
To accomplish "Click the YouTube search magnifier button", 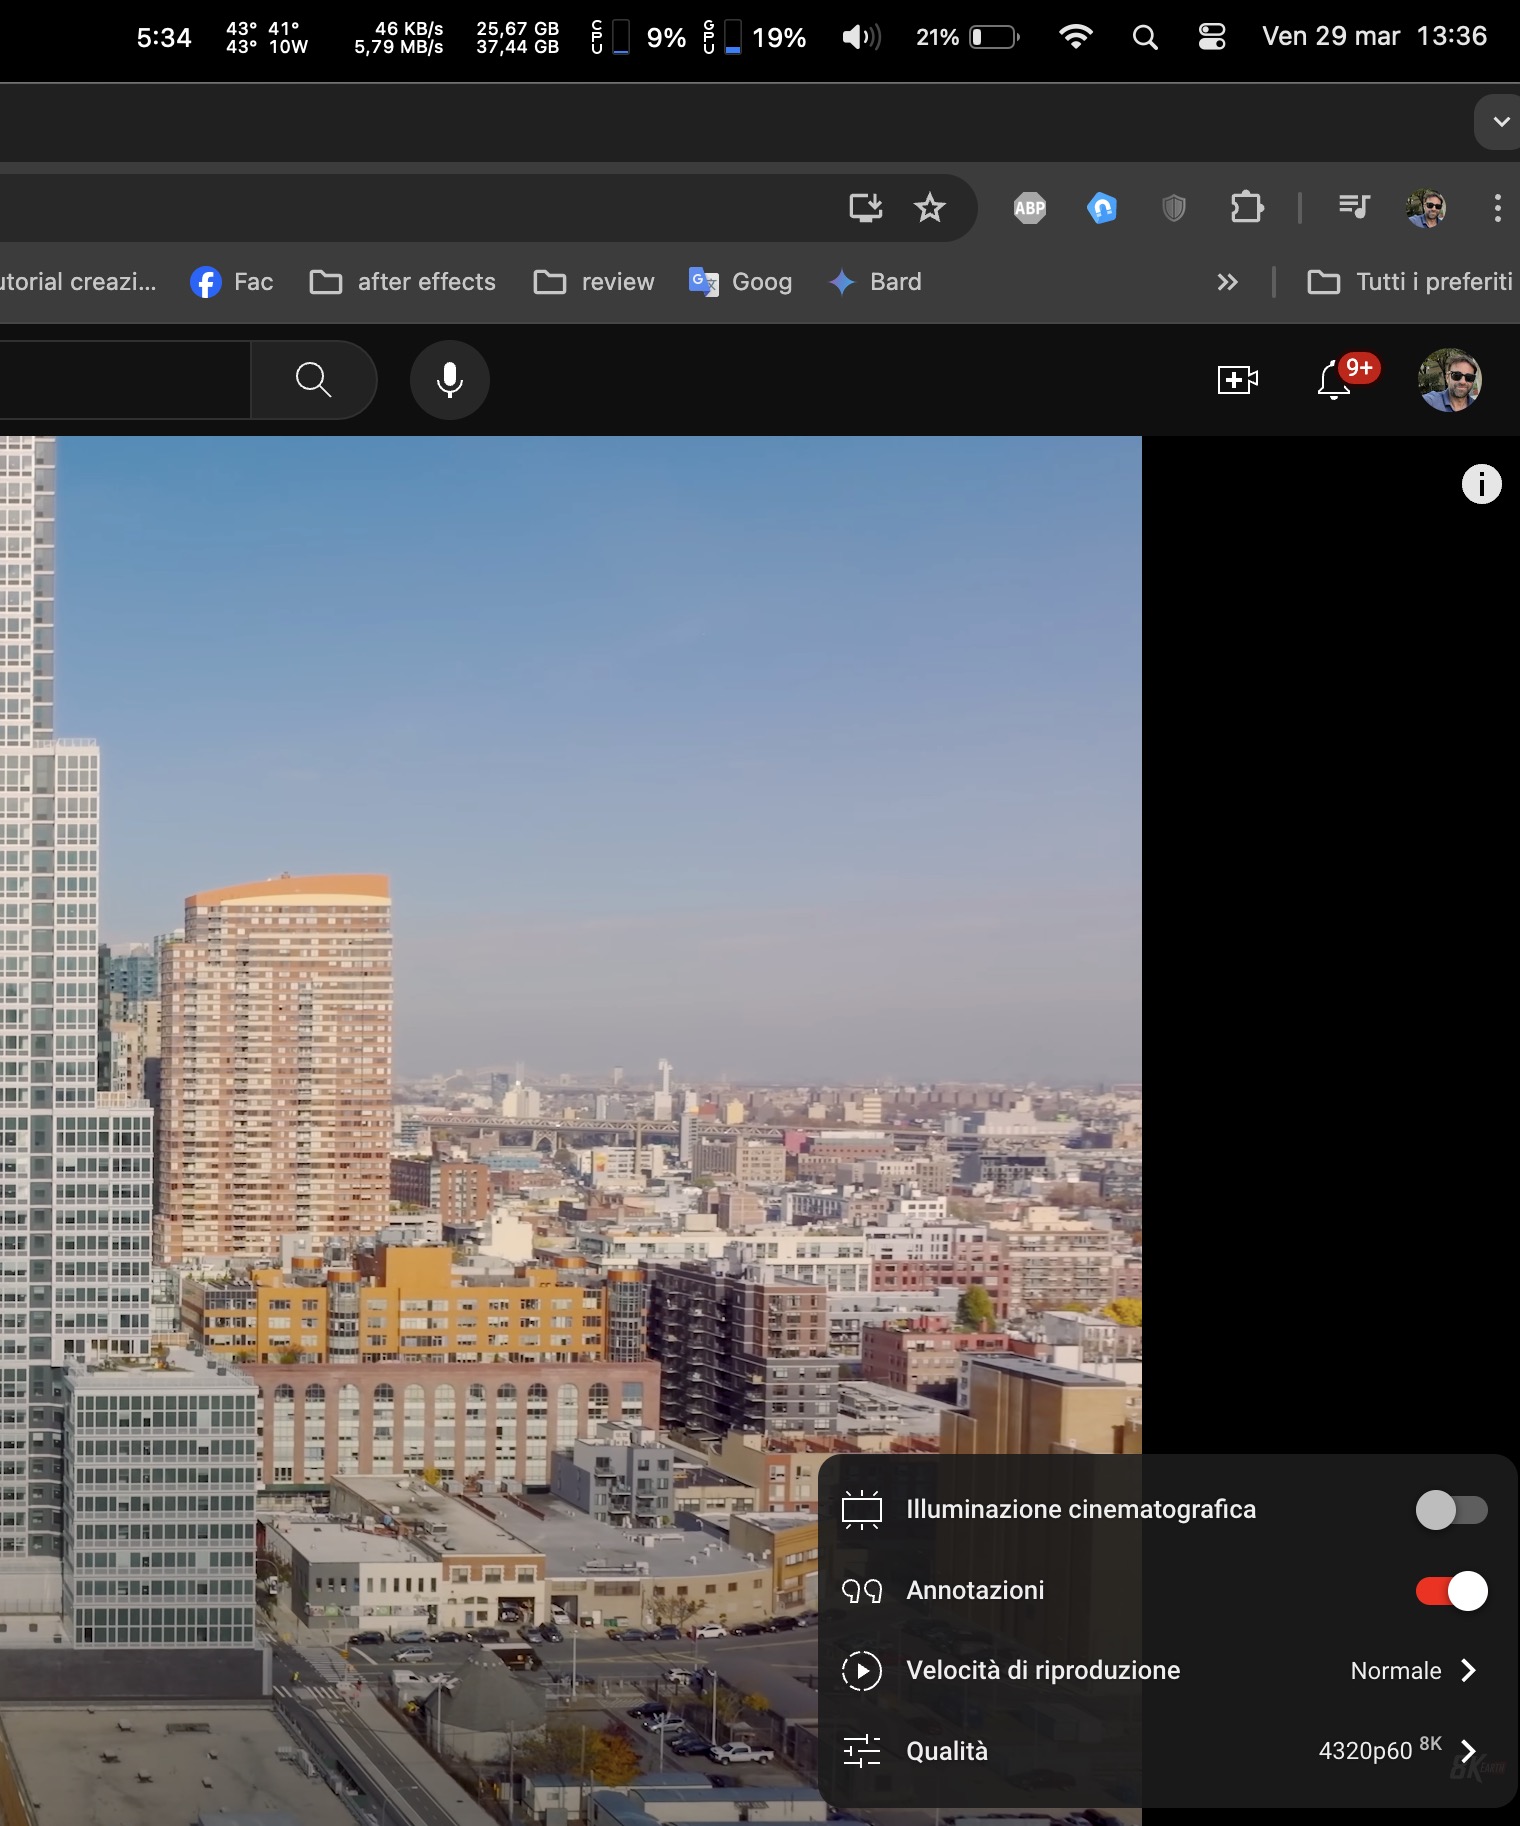I will point(313,380).
